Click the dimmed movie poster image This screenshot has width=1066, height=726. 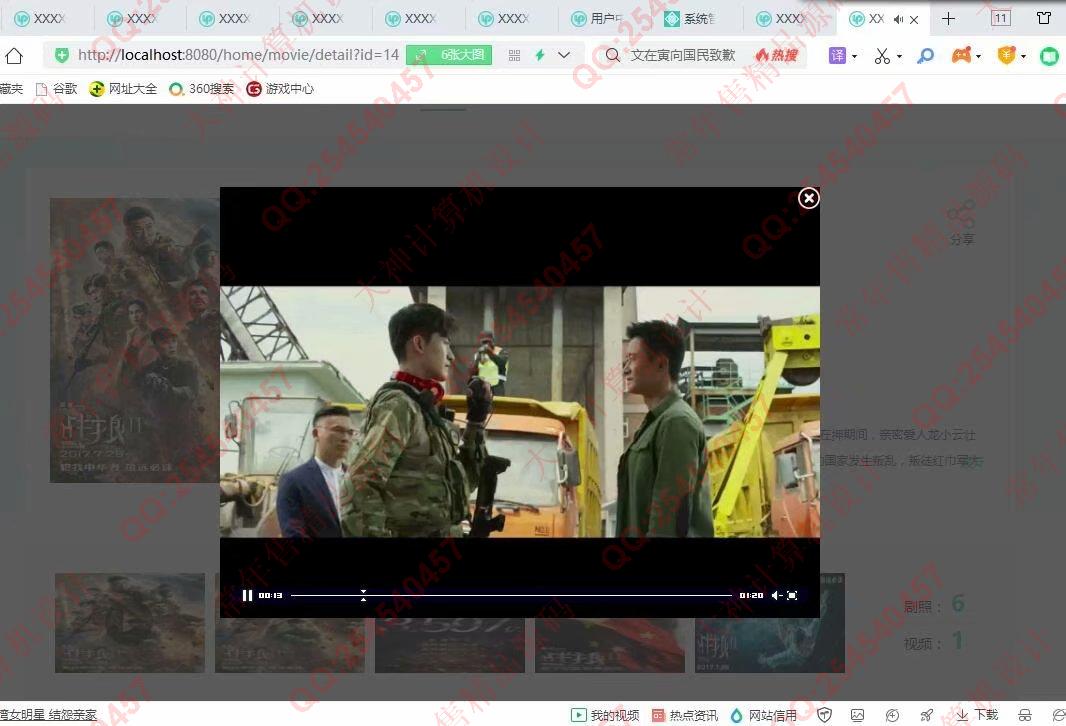pyautogui.click(x=135, y=341)
